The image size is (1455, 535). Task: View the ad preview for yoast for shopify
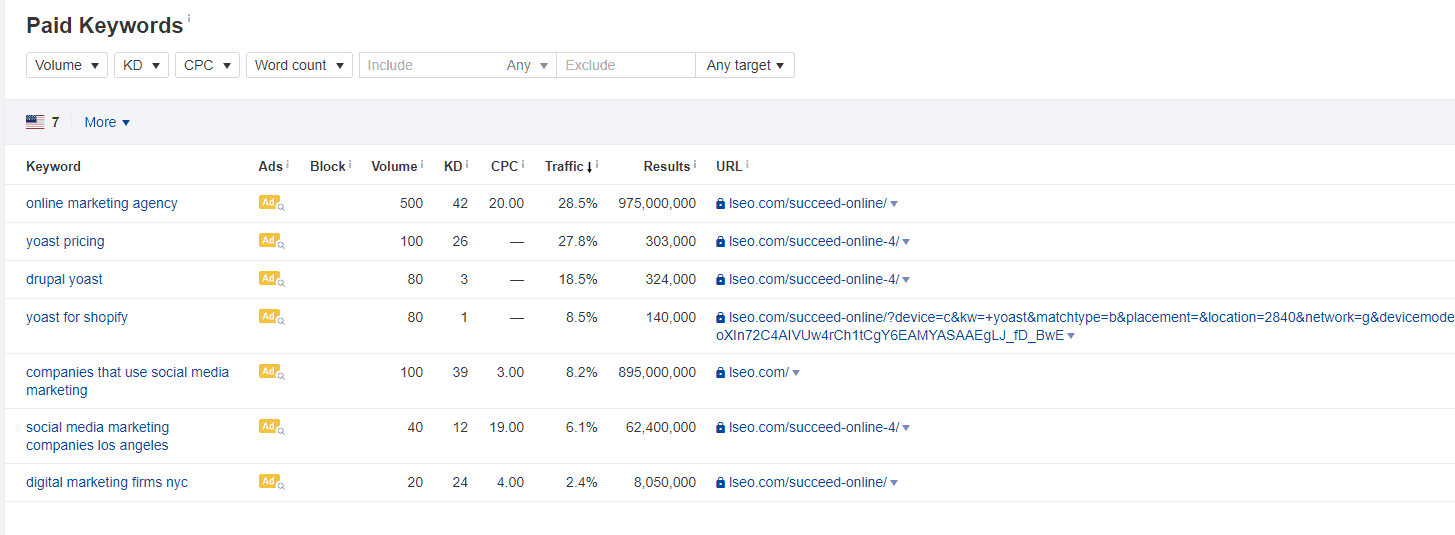[x=272, y=317]
